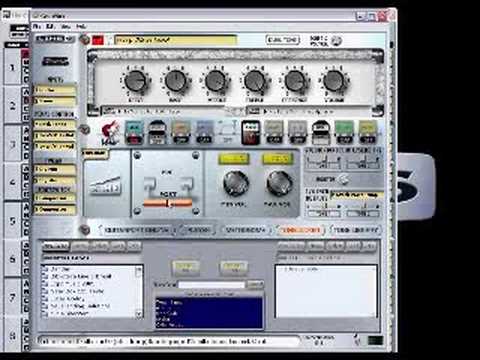Click the right yellow-green button above search field
480x360 pixels.
pos(233,267)
